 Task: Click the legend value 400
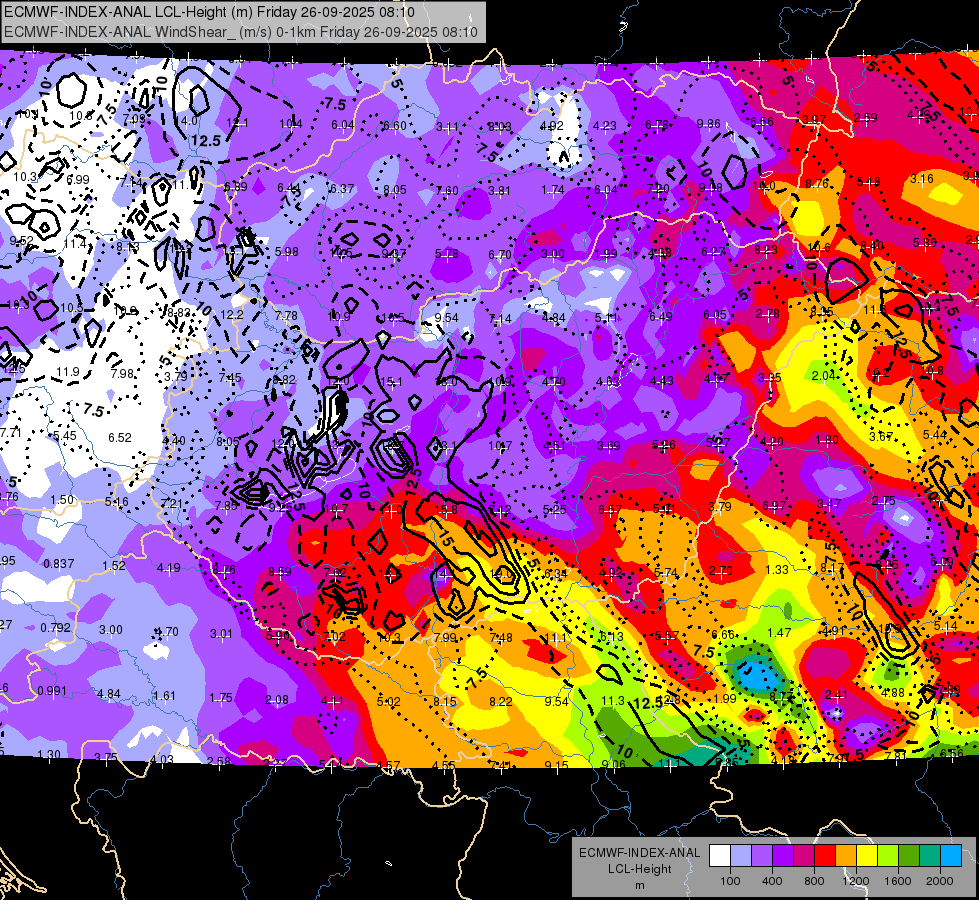772,881
